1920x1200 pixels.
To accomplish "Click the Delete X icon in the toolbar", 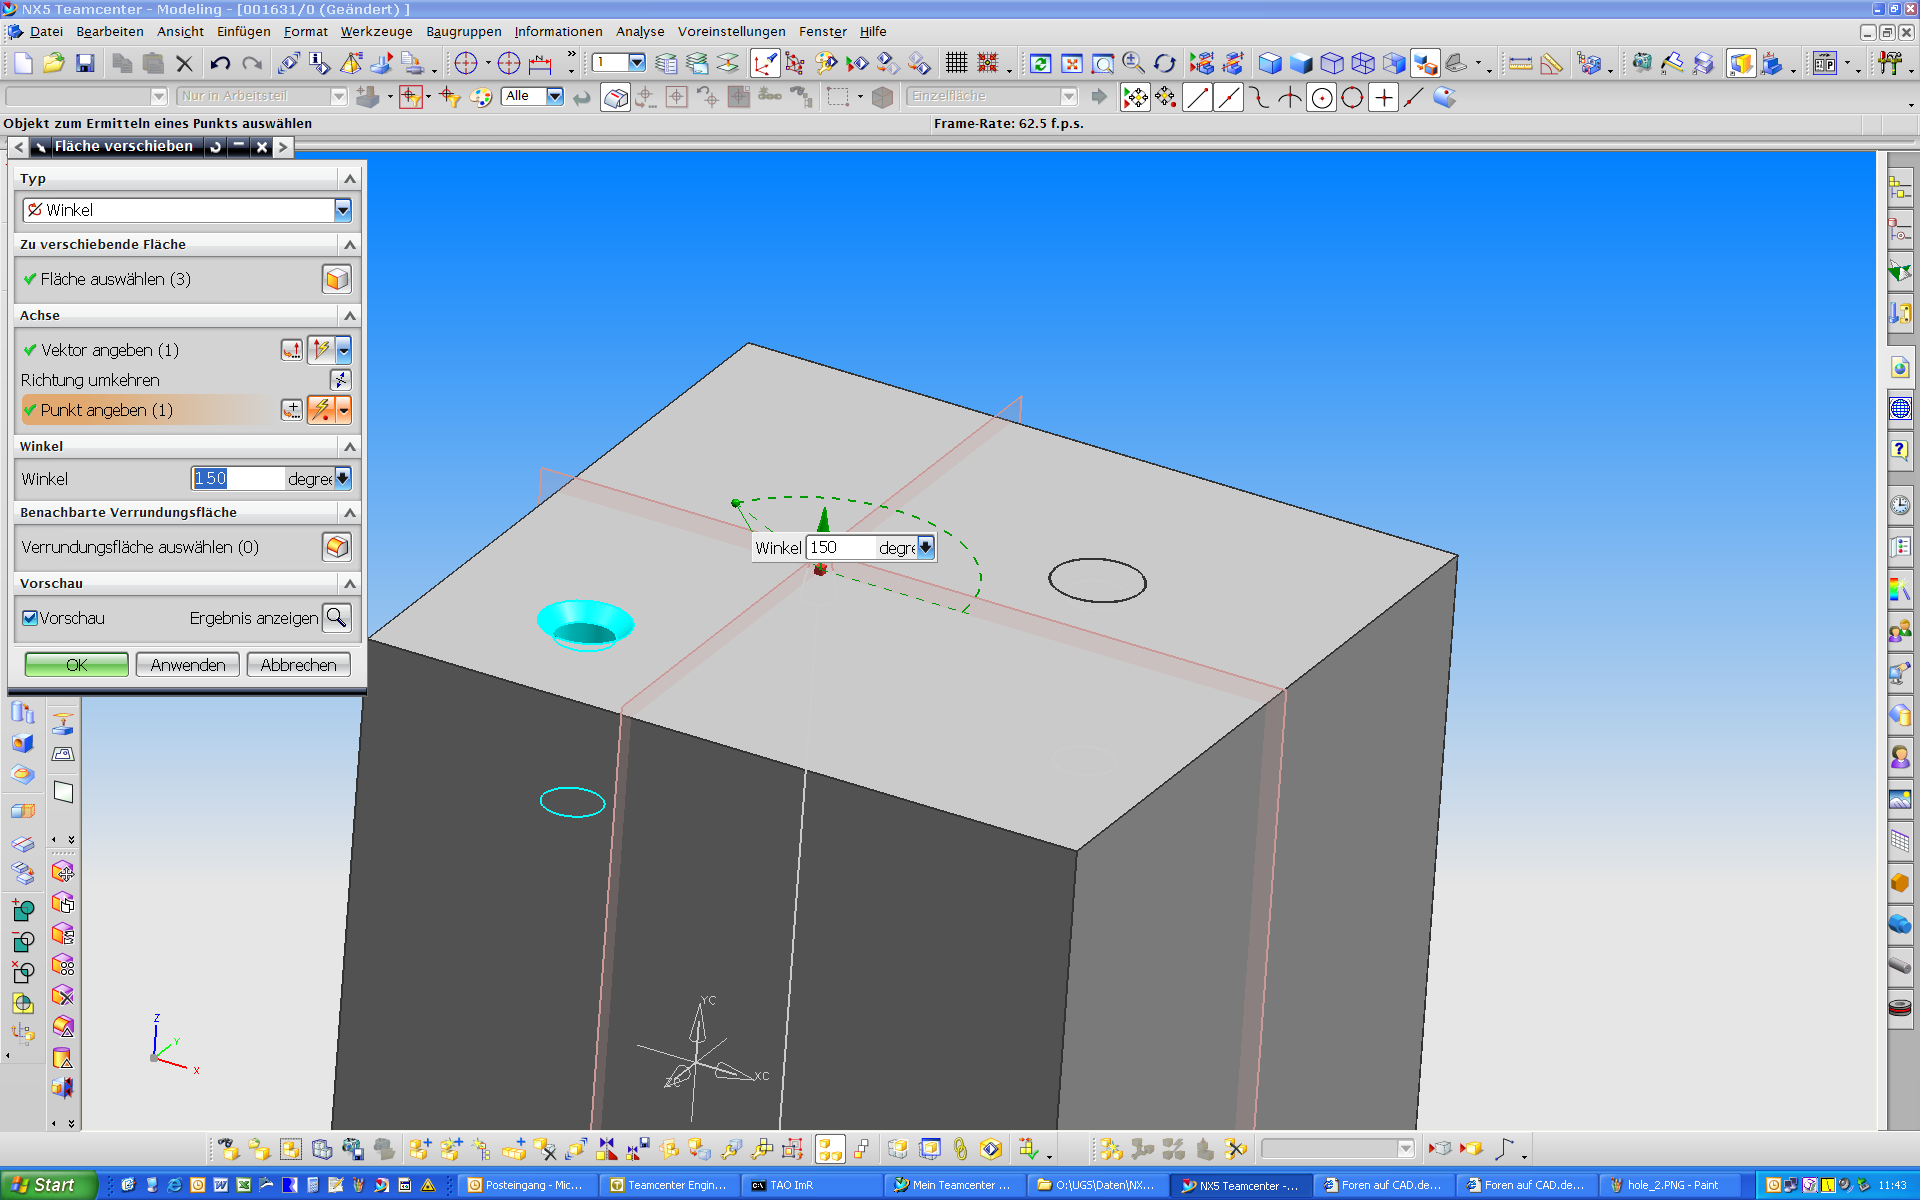I will pyautogui.click(x=184, y=64).
